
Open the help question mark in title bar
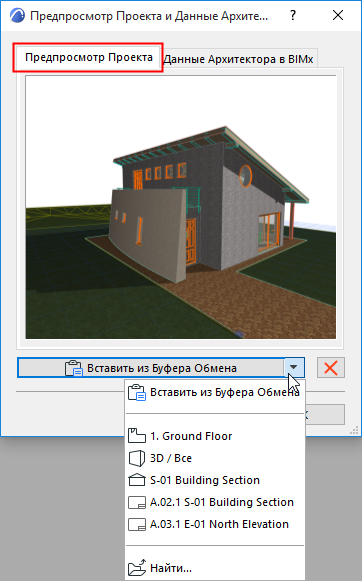[293, 15]
